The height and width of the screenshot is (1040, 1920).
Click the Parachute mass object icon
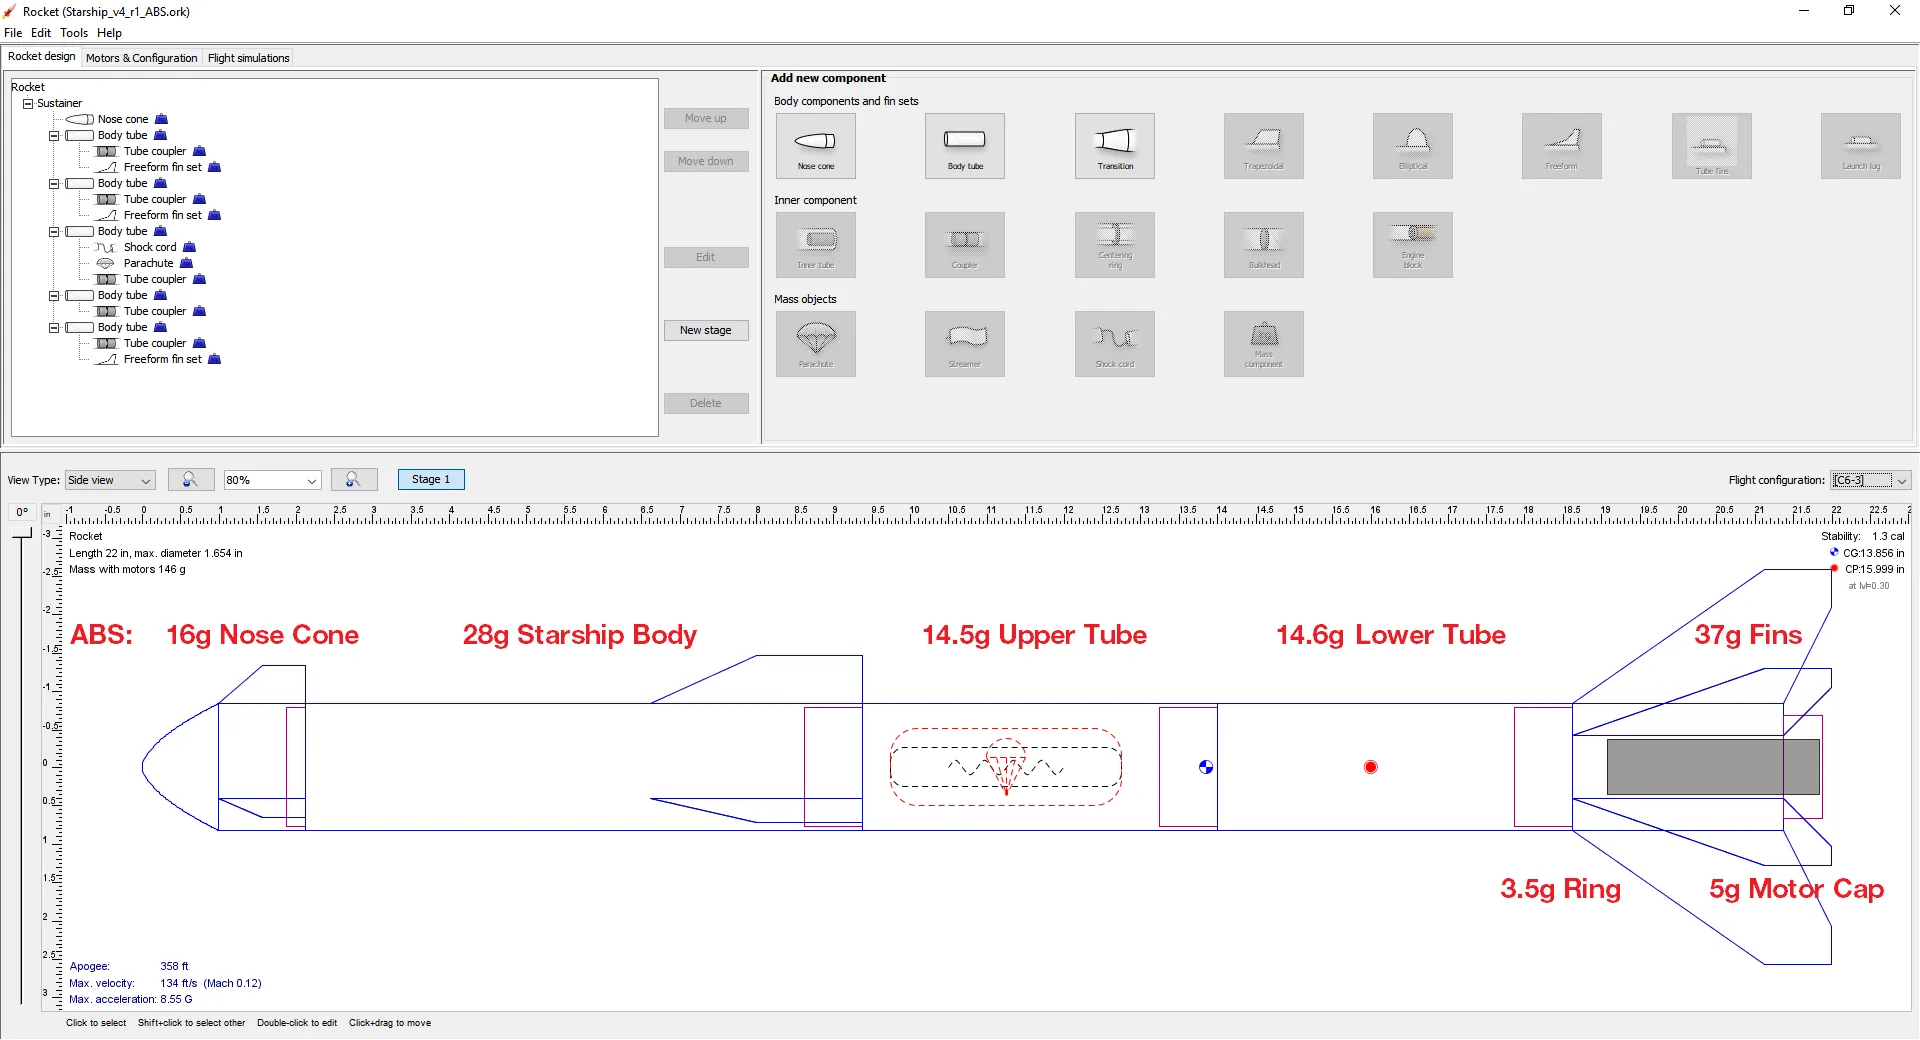815,344
